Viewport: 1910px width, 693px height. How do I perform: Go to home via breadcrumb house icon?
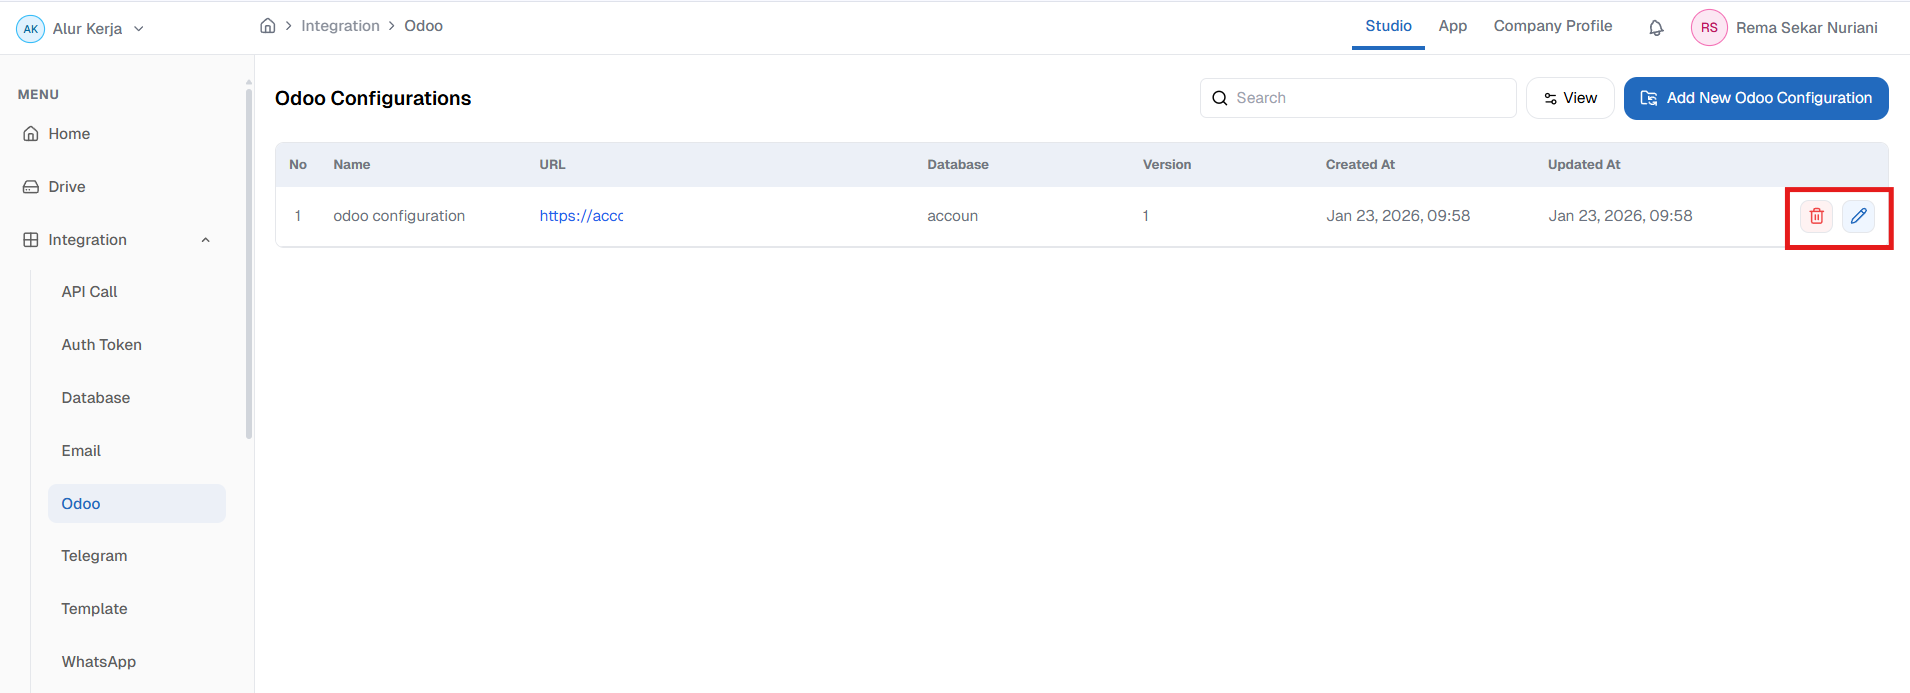[267, 26]
